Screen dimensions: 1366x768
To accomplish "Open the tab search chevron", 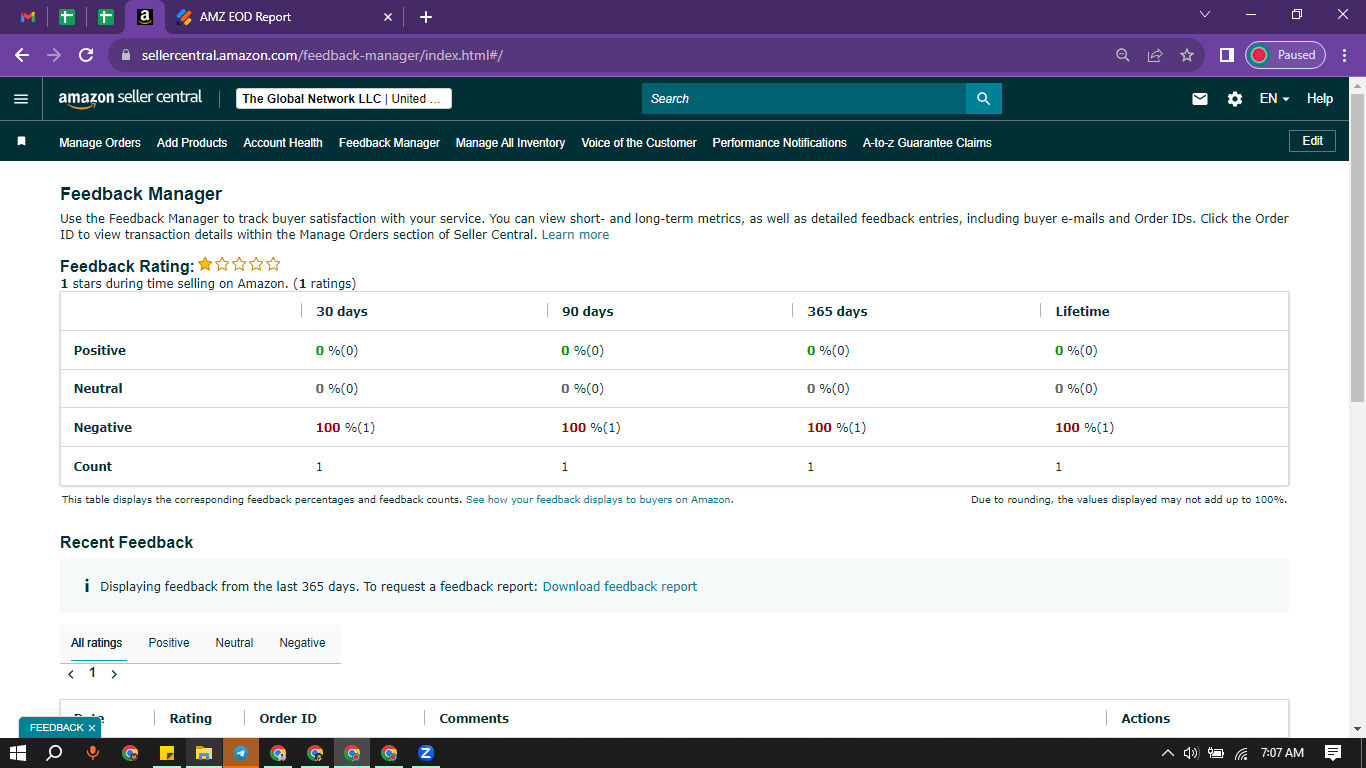I will 1205,15.
